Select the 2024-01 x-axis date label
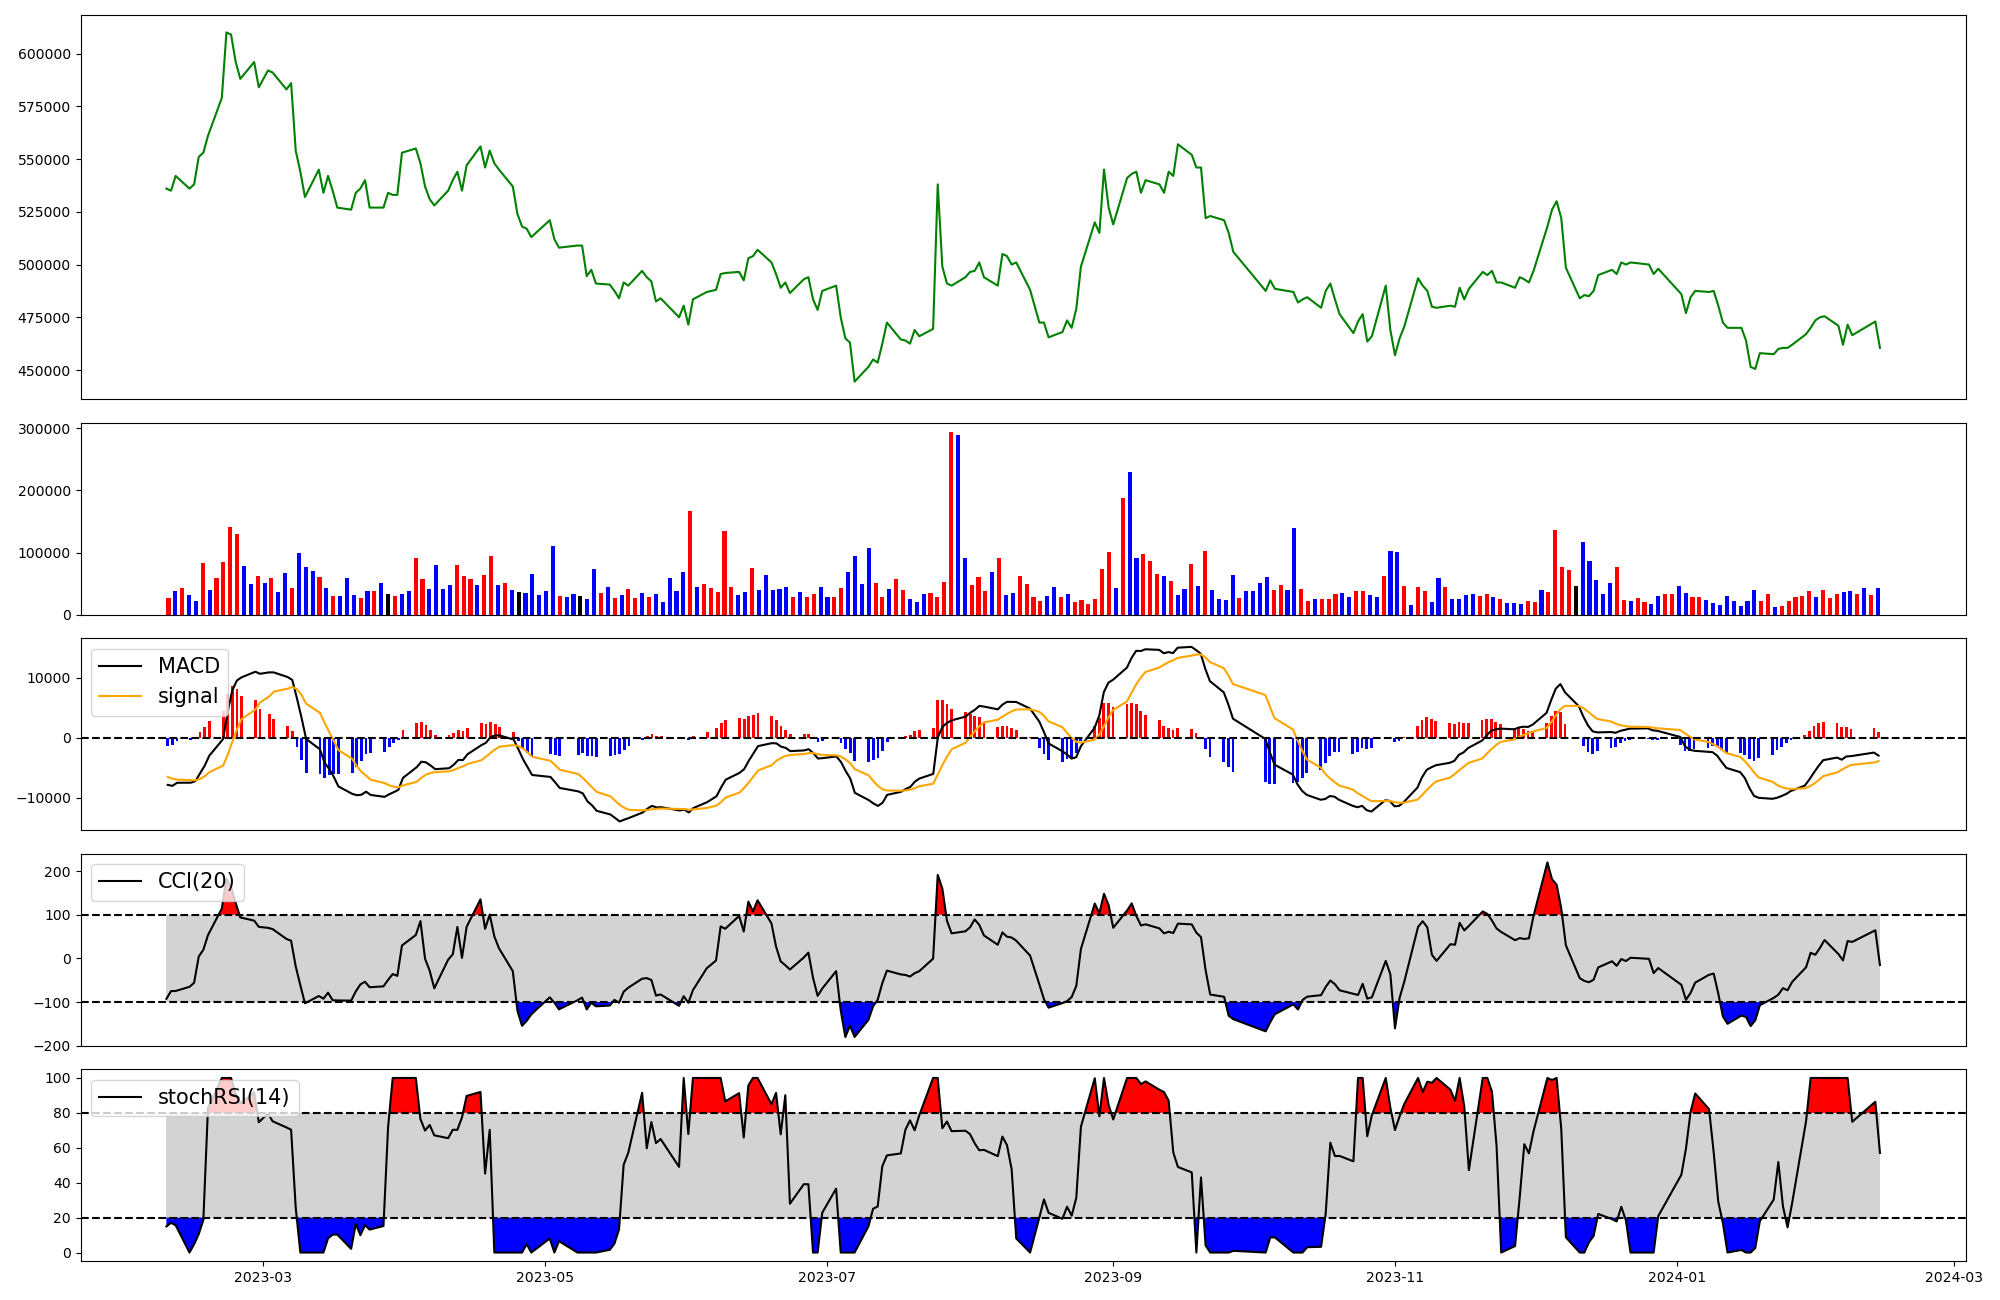The height and width of the screenshot is (1300, 2000). pos(1676,1277)
